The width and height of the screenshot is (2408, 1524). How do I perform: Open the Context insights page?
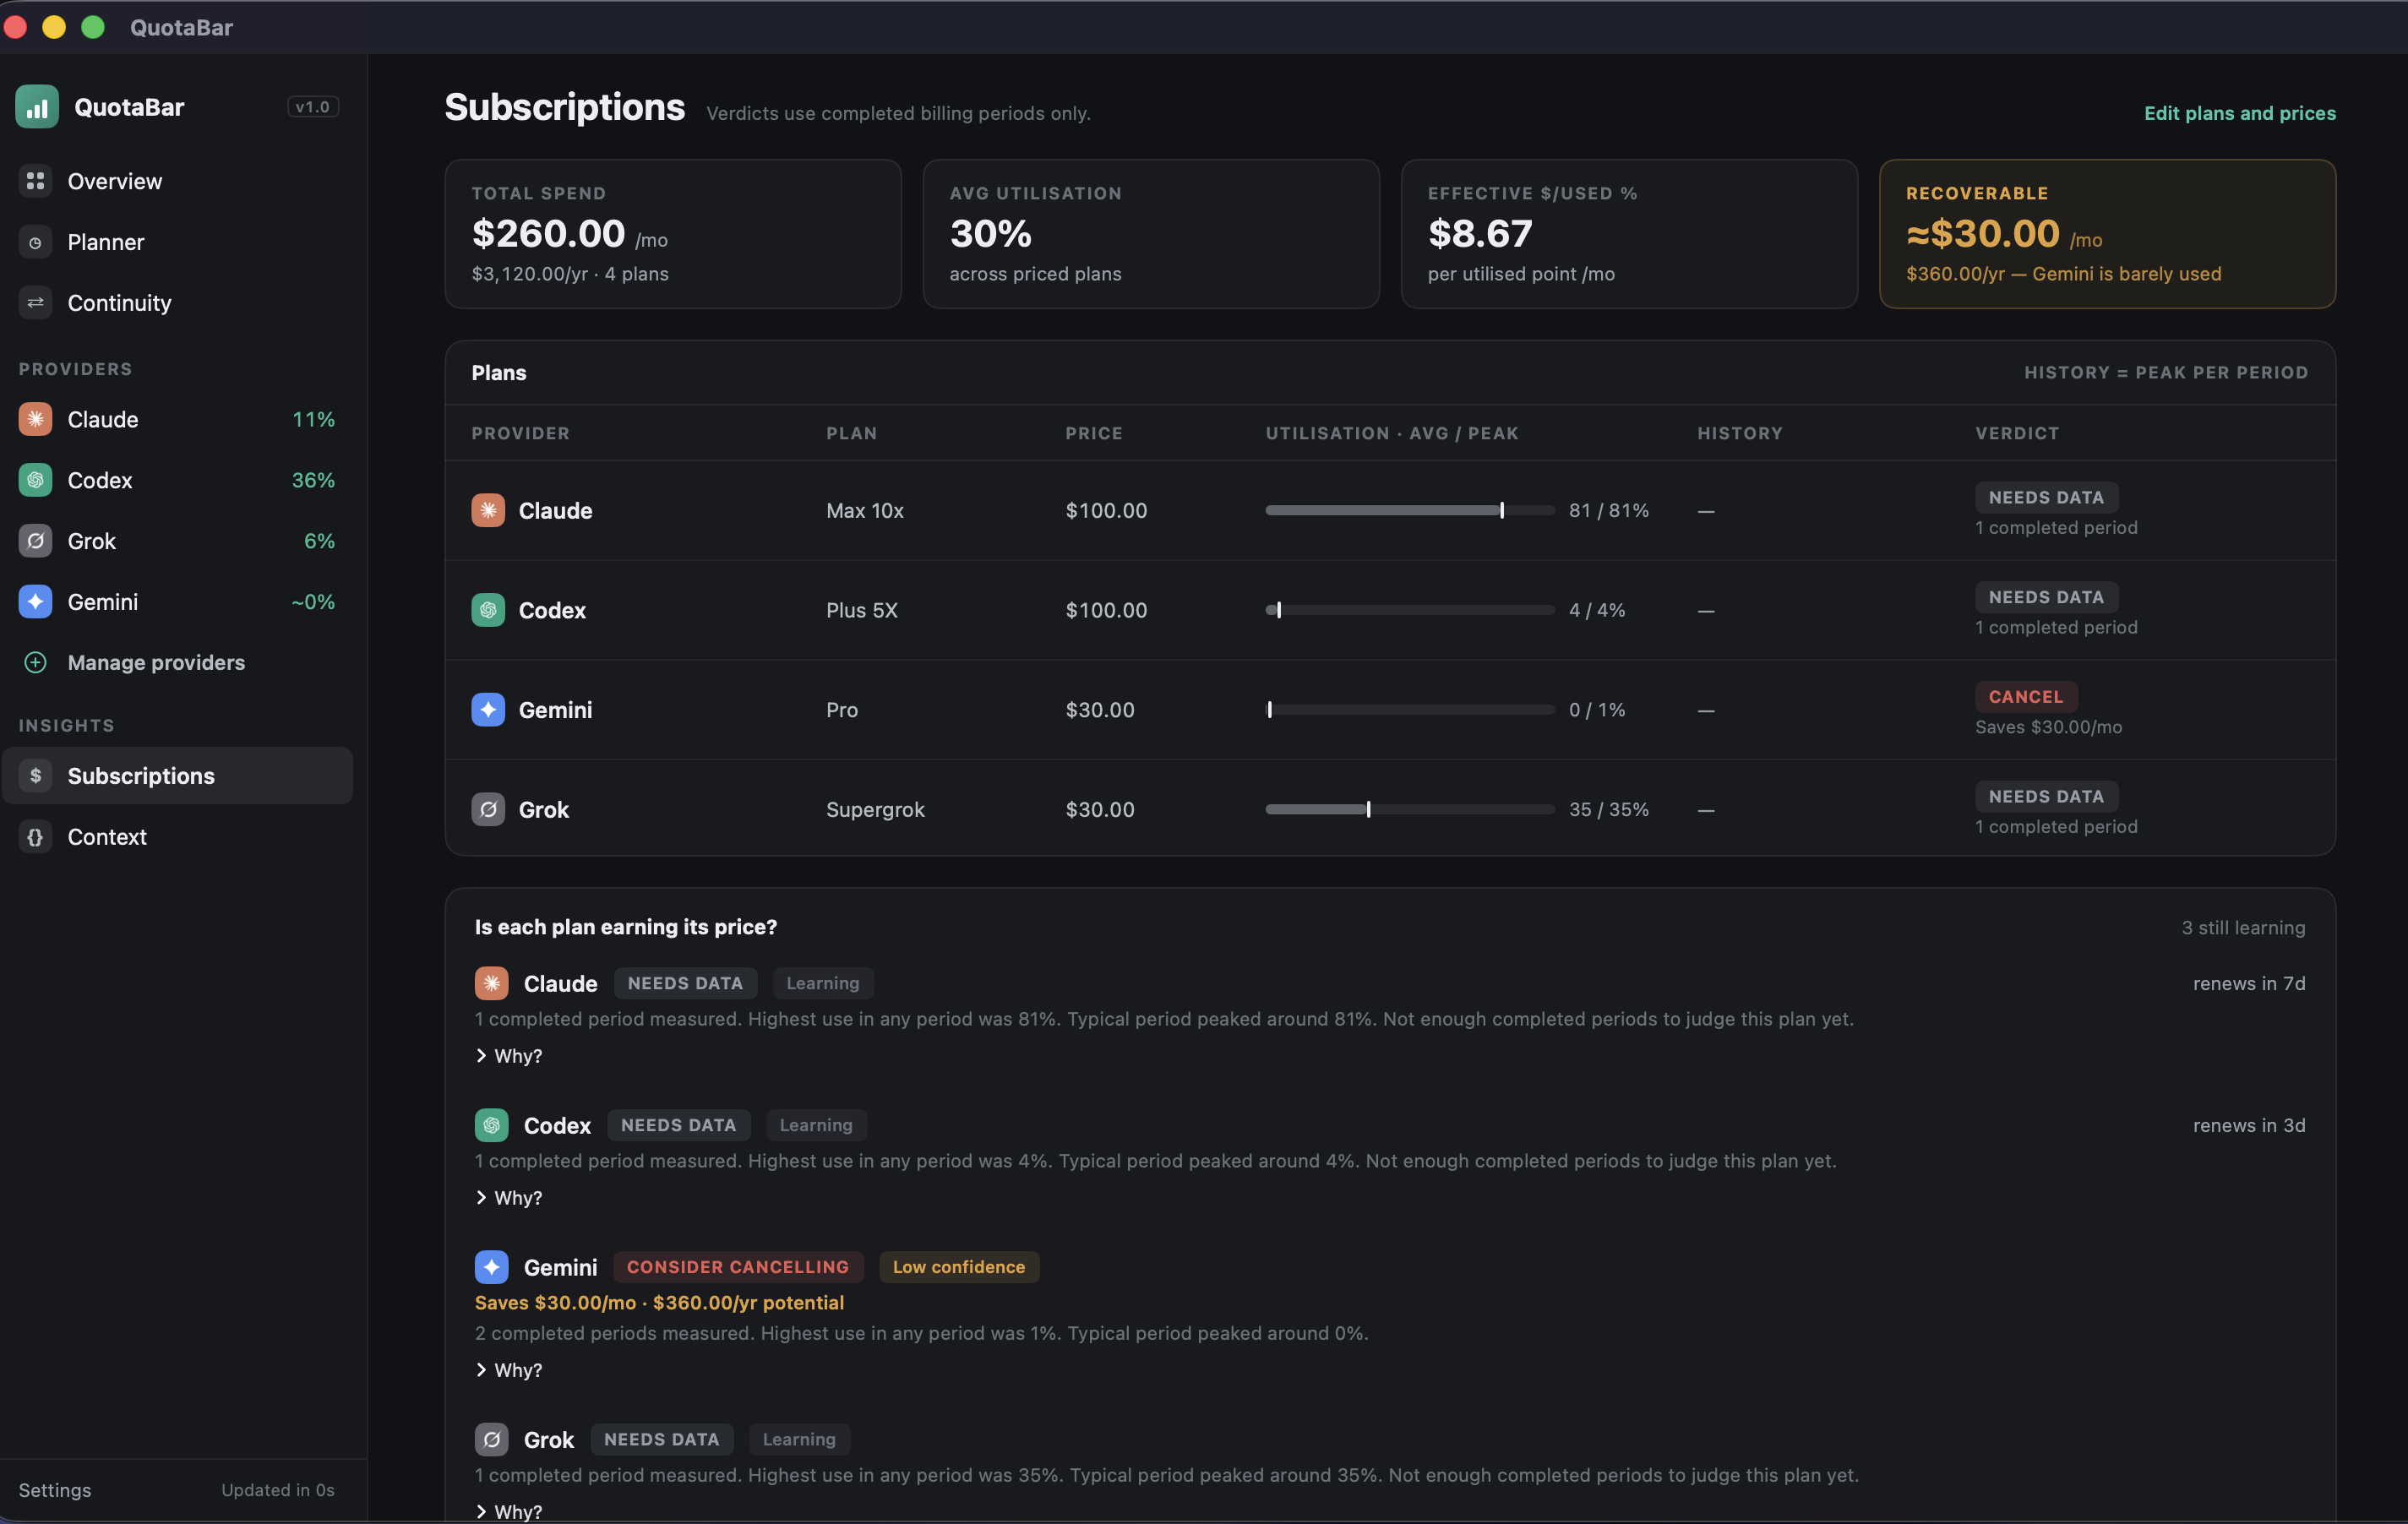[178, 836]
